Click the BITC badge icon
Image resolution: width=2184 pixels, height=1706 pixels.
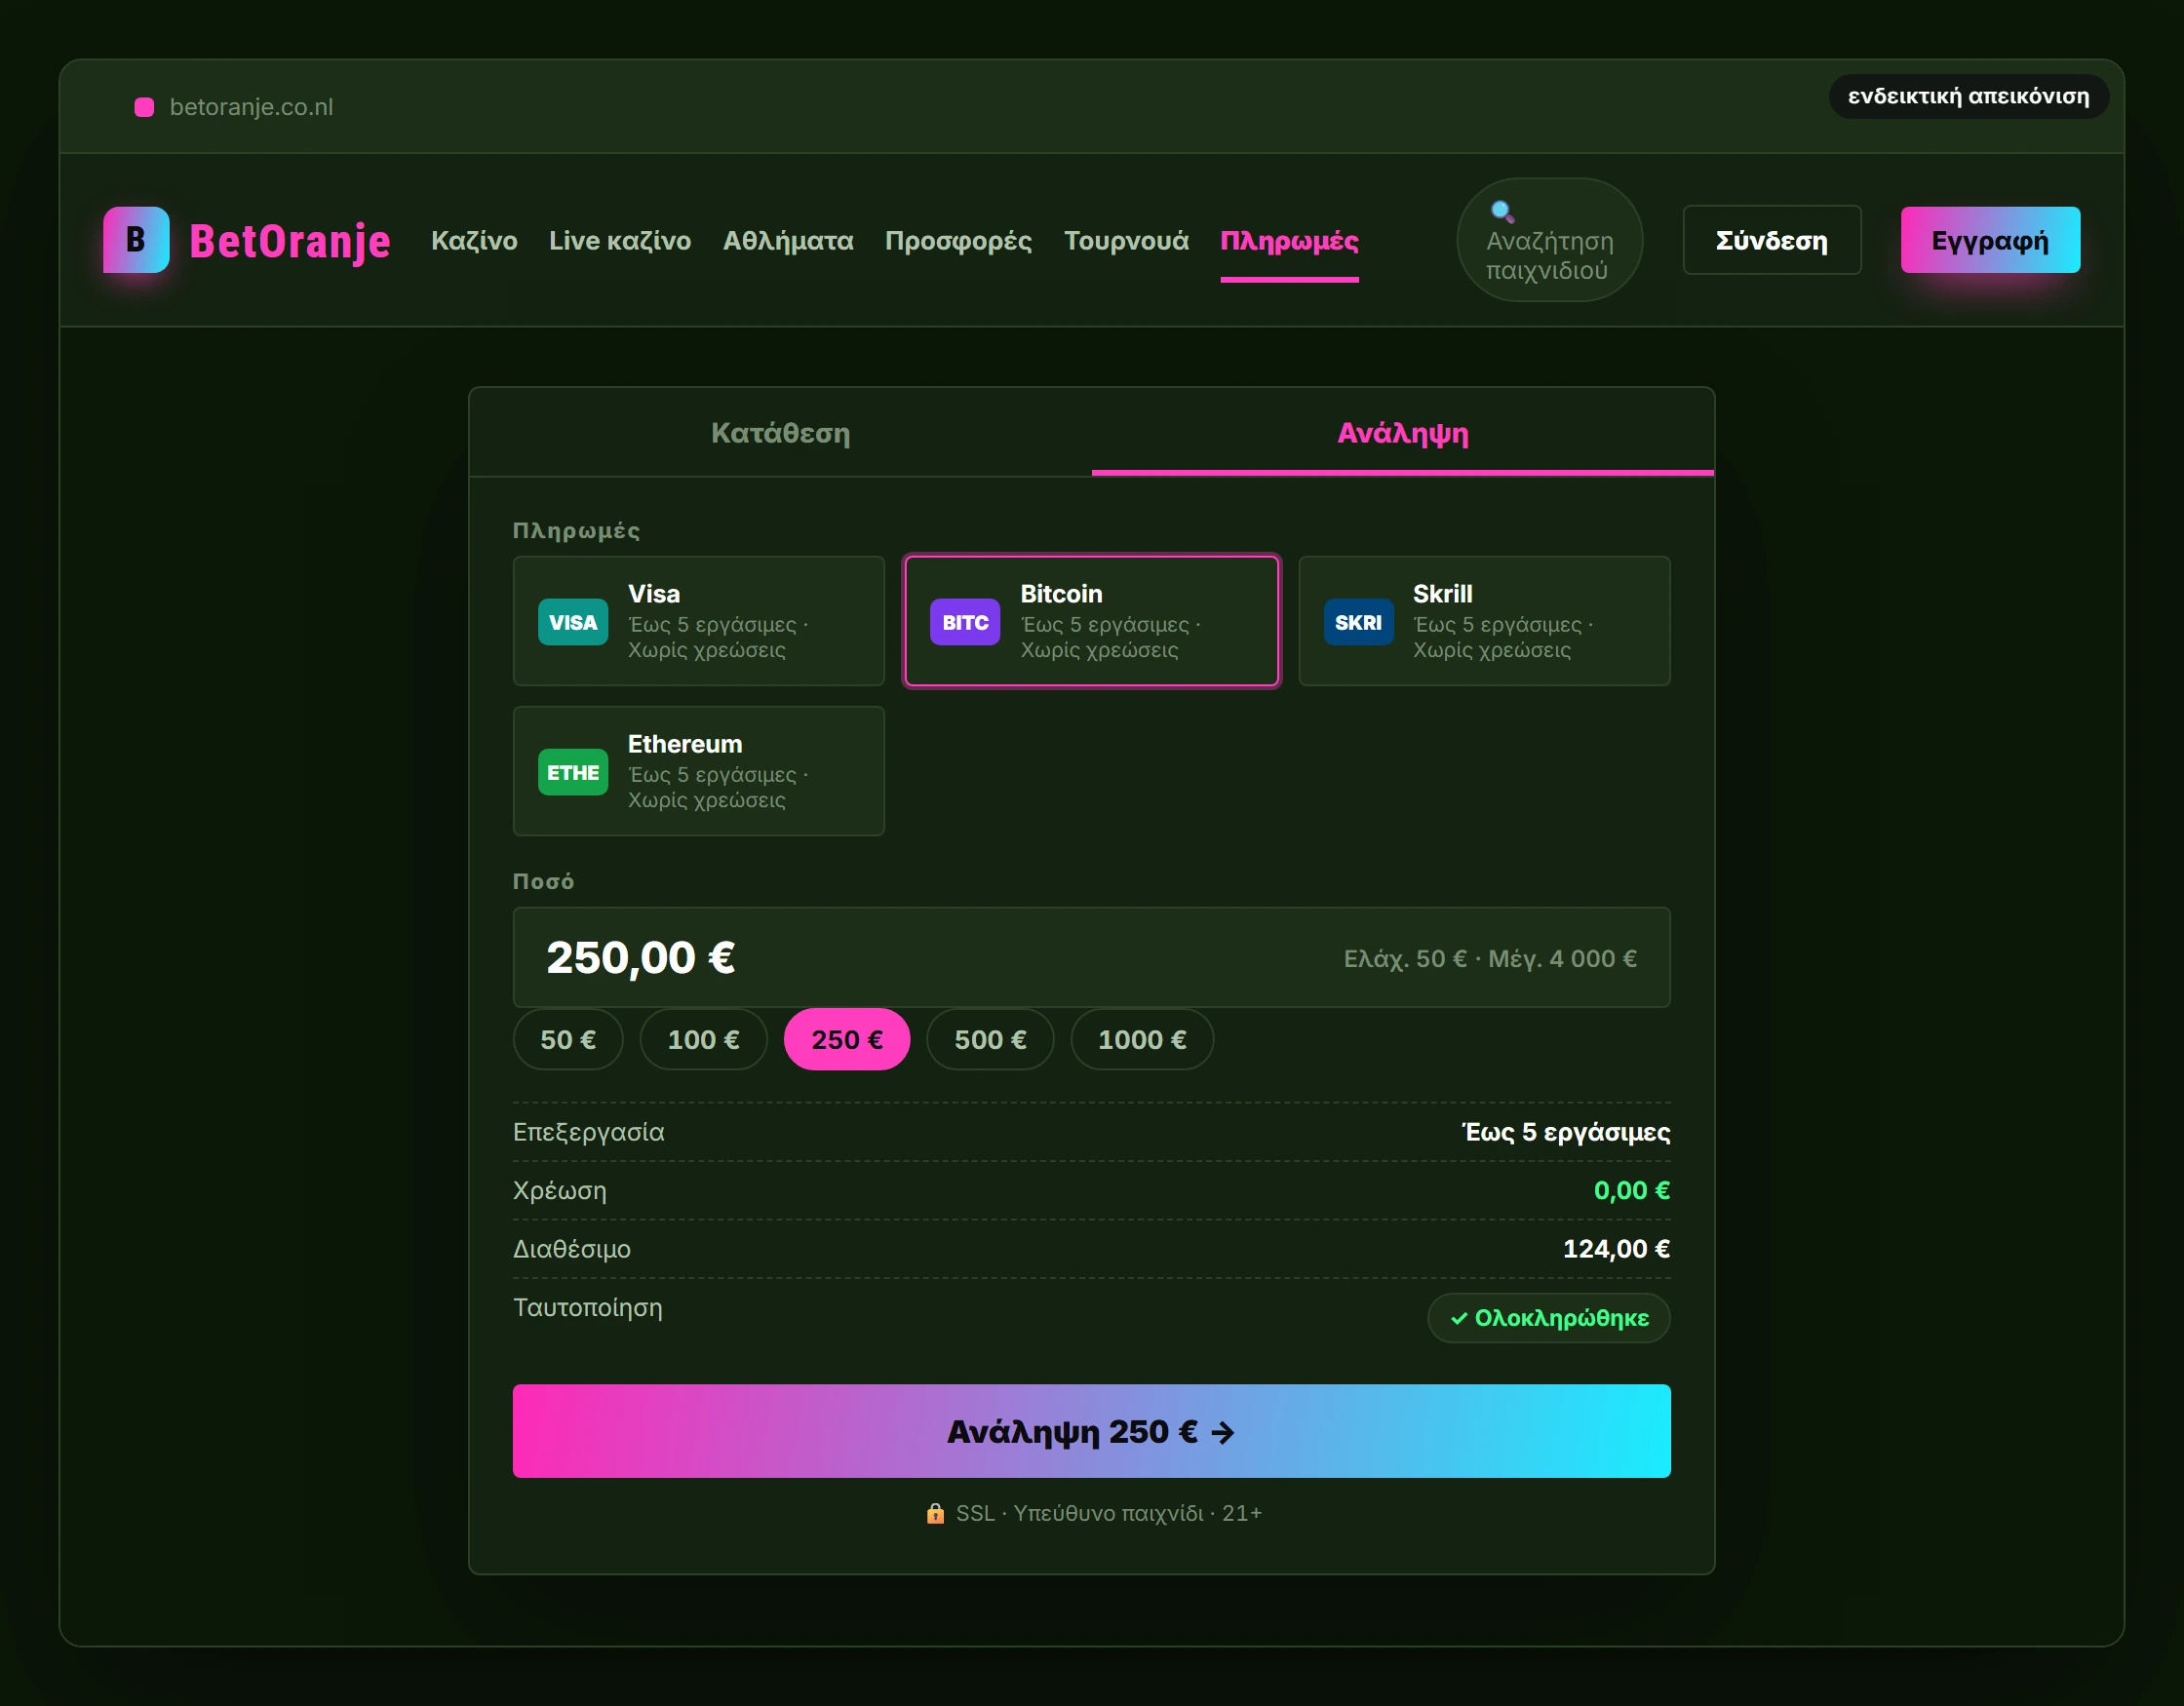tap(965, 622)
